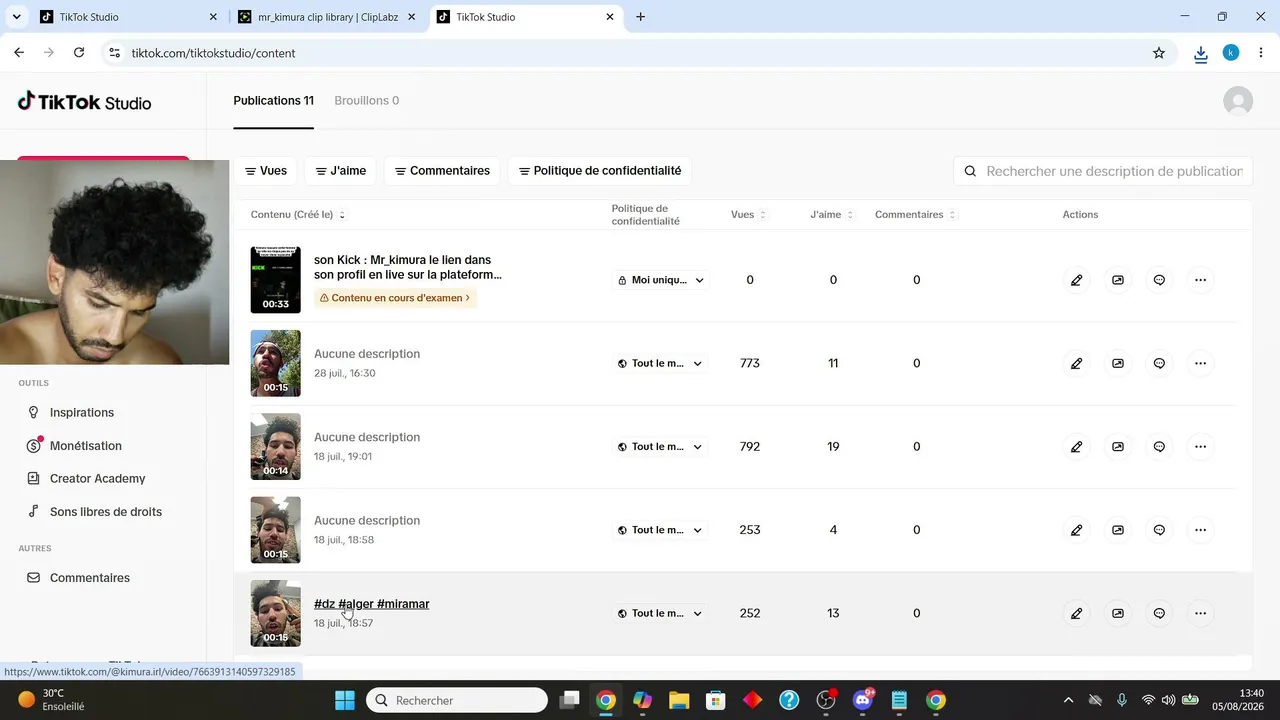Open the "son Kick : Mr_kimura" video title
This screenshot has height=720, width=1280.
408,267
